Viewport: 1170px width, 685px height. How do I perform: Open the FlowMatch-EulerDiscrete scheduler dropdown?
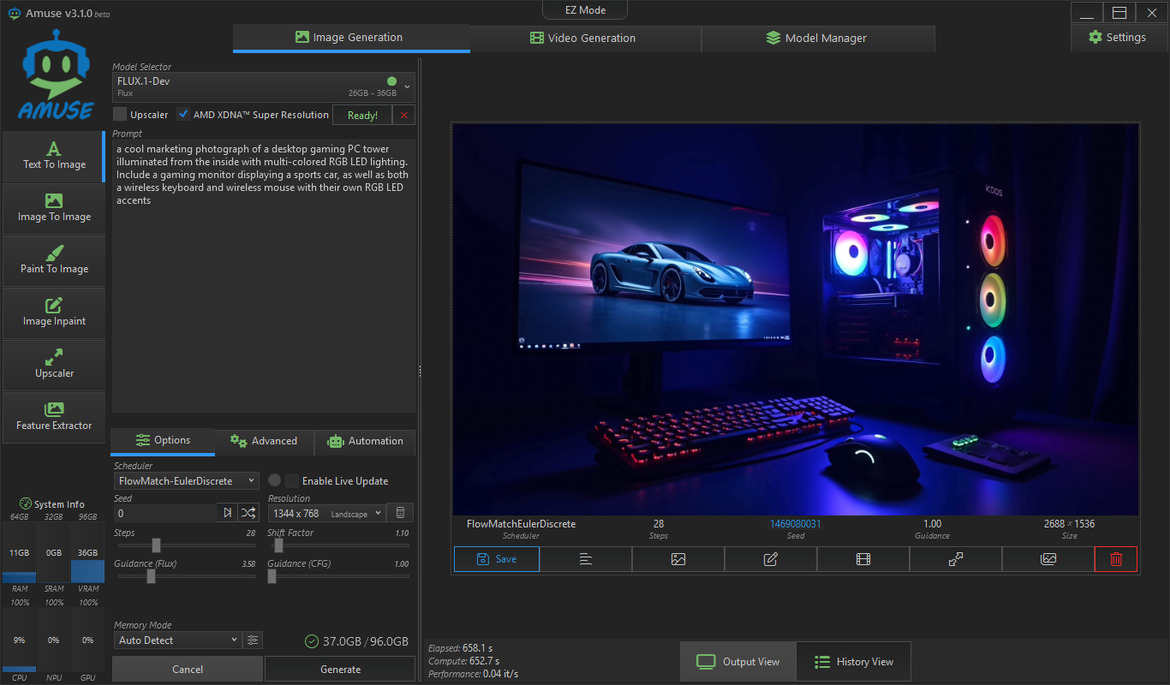(x=186, y=481)
